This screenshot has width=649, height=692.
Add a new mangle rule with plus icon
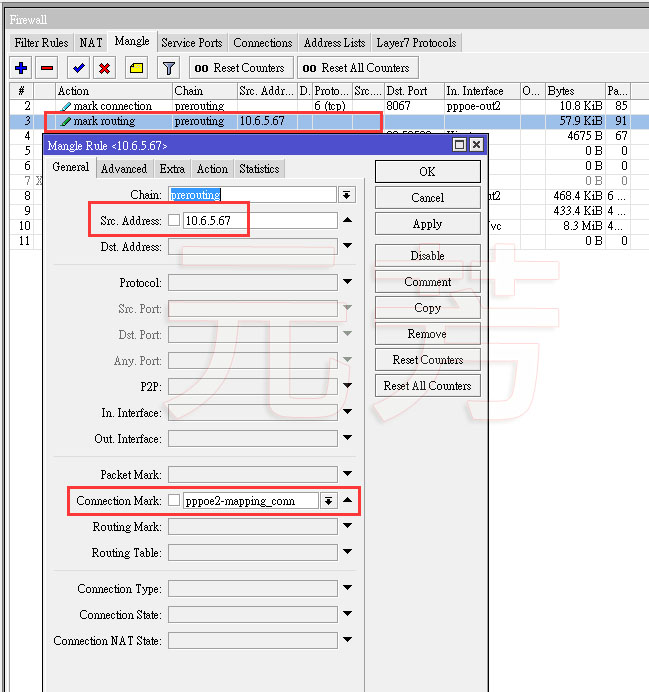click(21, 68)
